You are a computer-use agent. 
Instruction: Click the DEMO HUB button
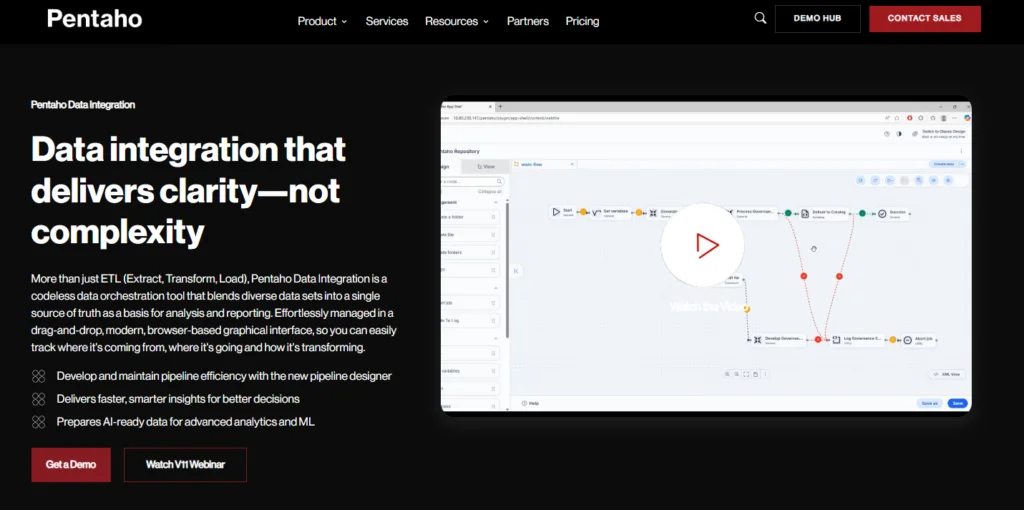pos(818,18)
